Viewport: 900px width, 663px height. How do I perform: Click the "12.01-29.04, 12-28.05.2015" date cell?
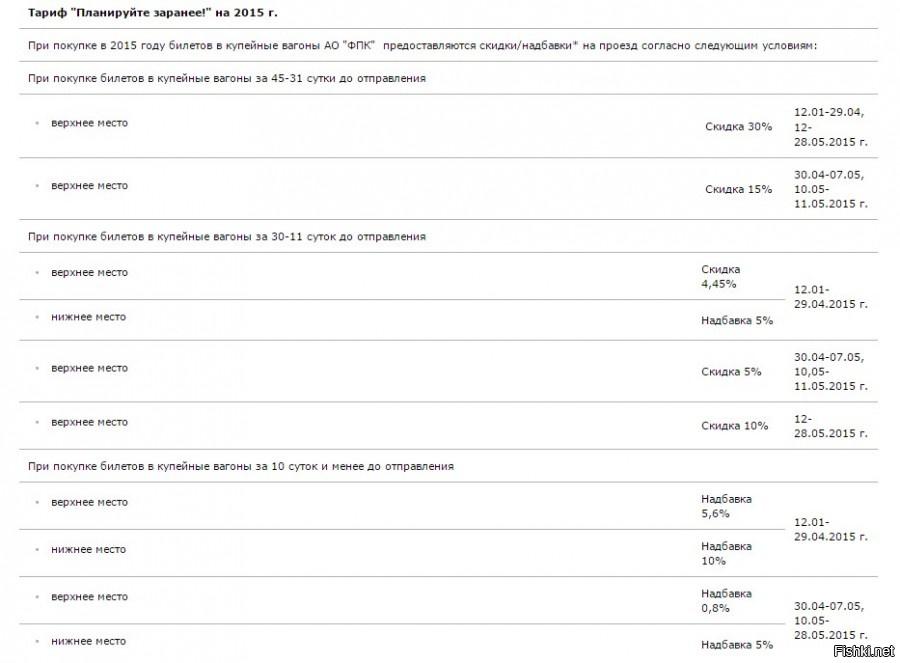click(x=831, y=127)
